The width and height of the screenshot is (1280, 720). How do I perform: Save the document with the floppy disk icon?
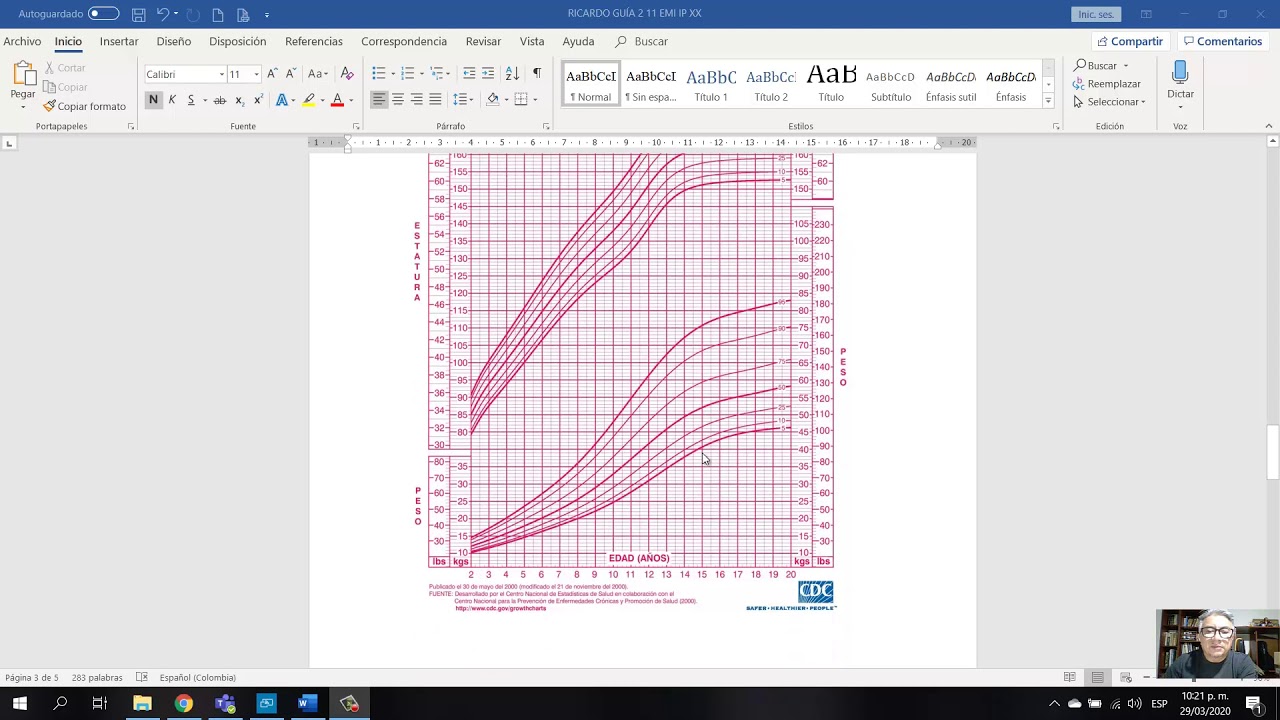tap(139, 14)
